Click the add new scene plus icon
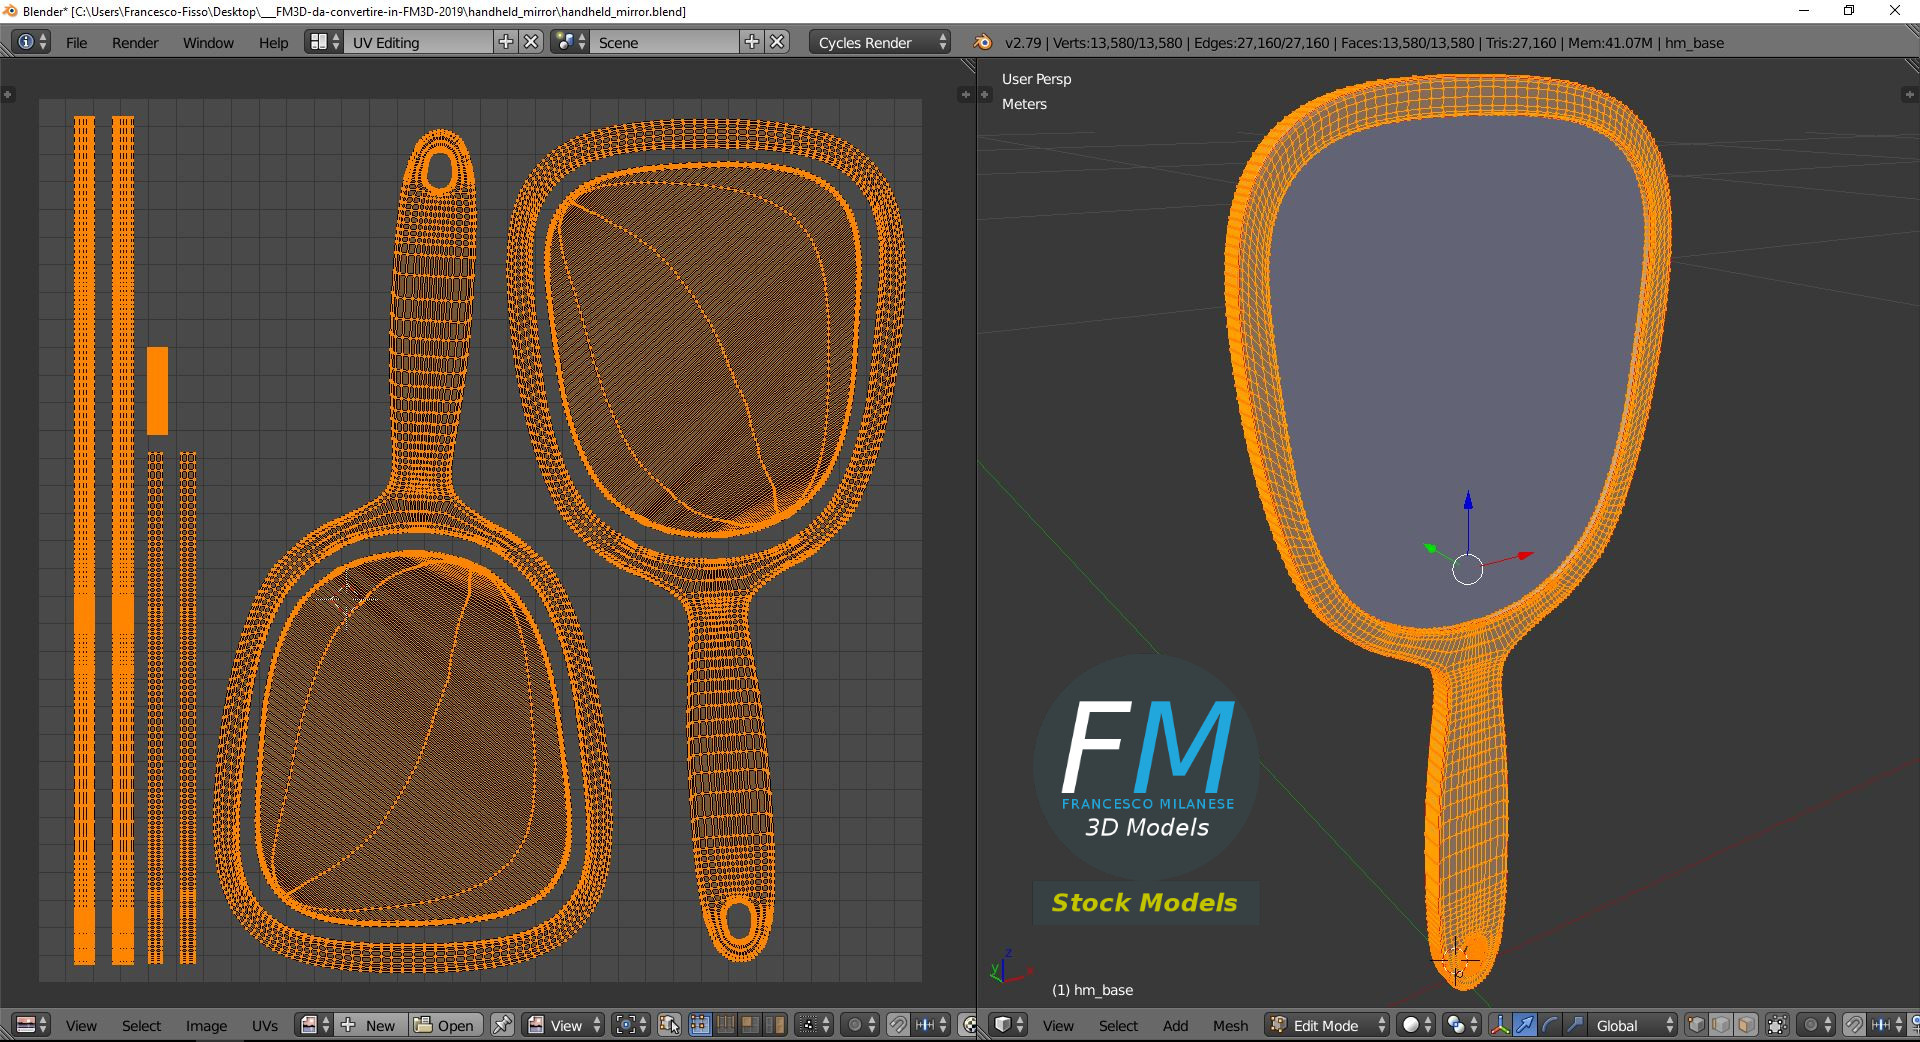1920x1042 pixels. pos(752,42)
